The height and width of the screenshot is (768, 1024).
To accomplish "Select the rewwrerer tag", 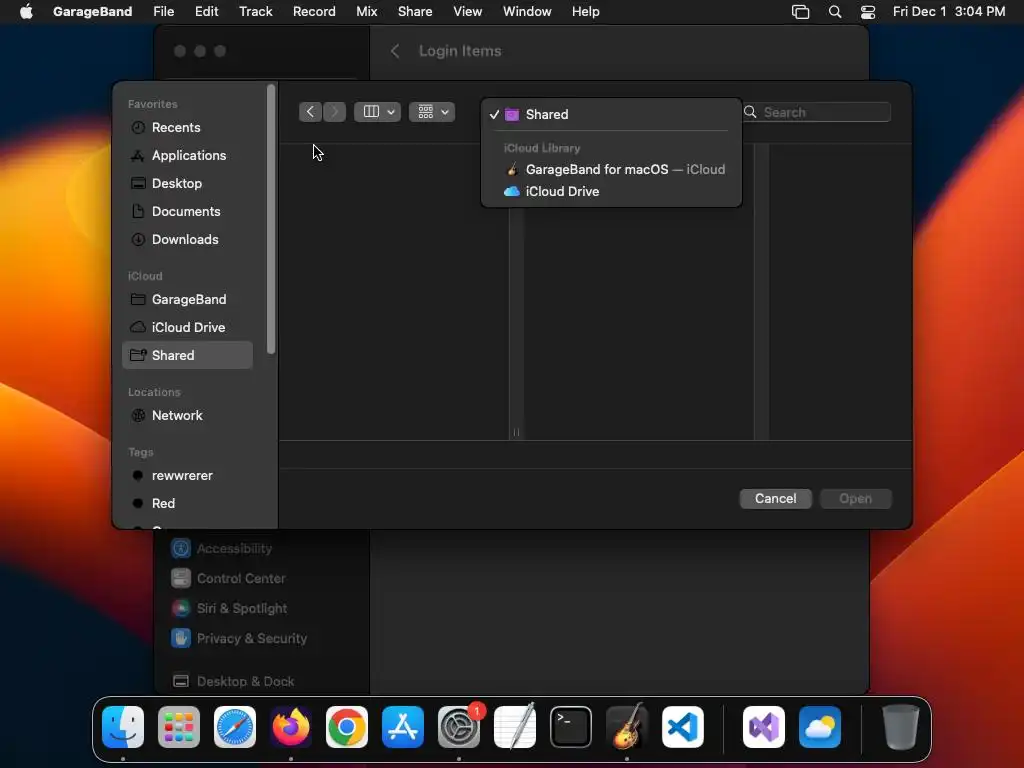I will click(187, 475).
